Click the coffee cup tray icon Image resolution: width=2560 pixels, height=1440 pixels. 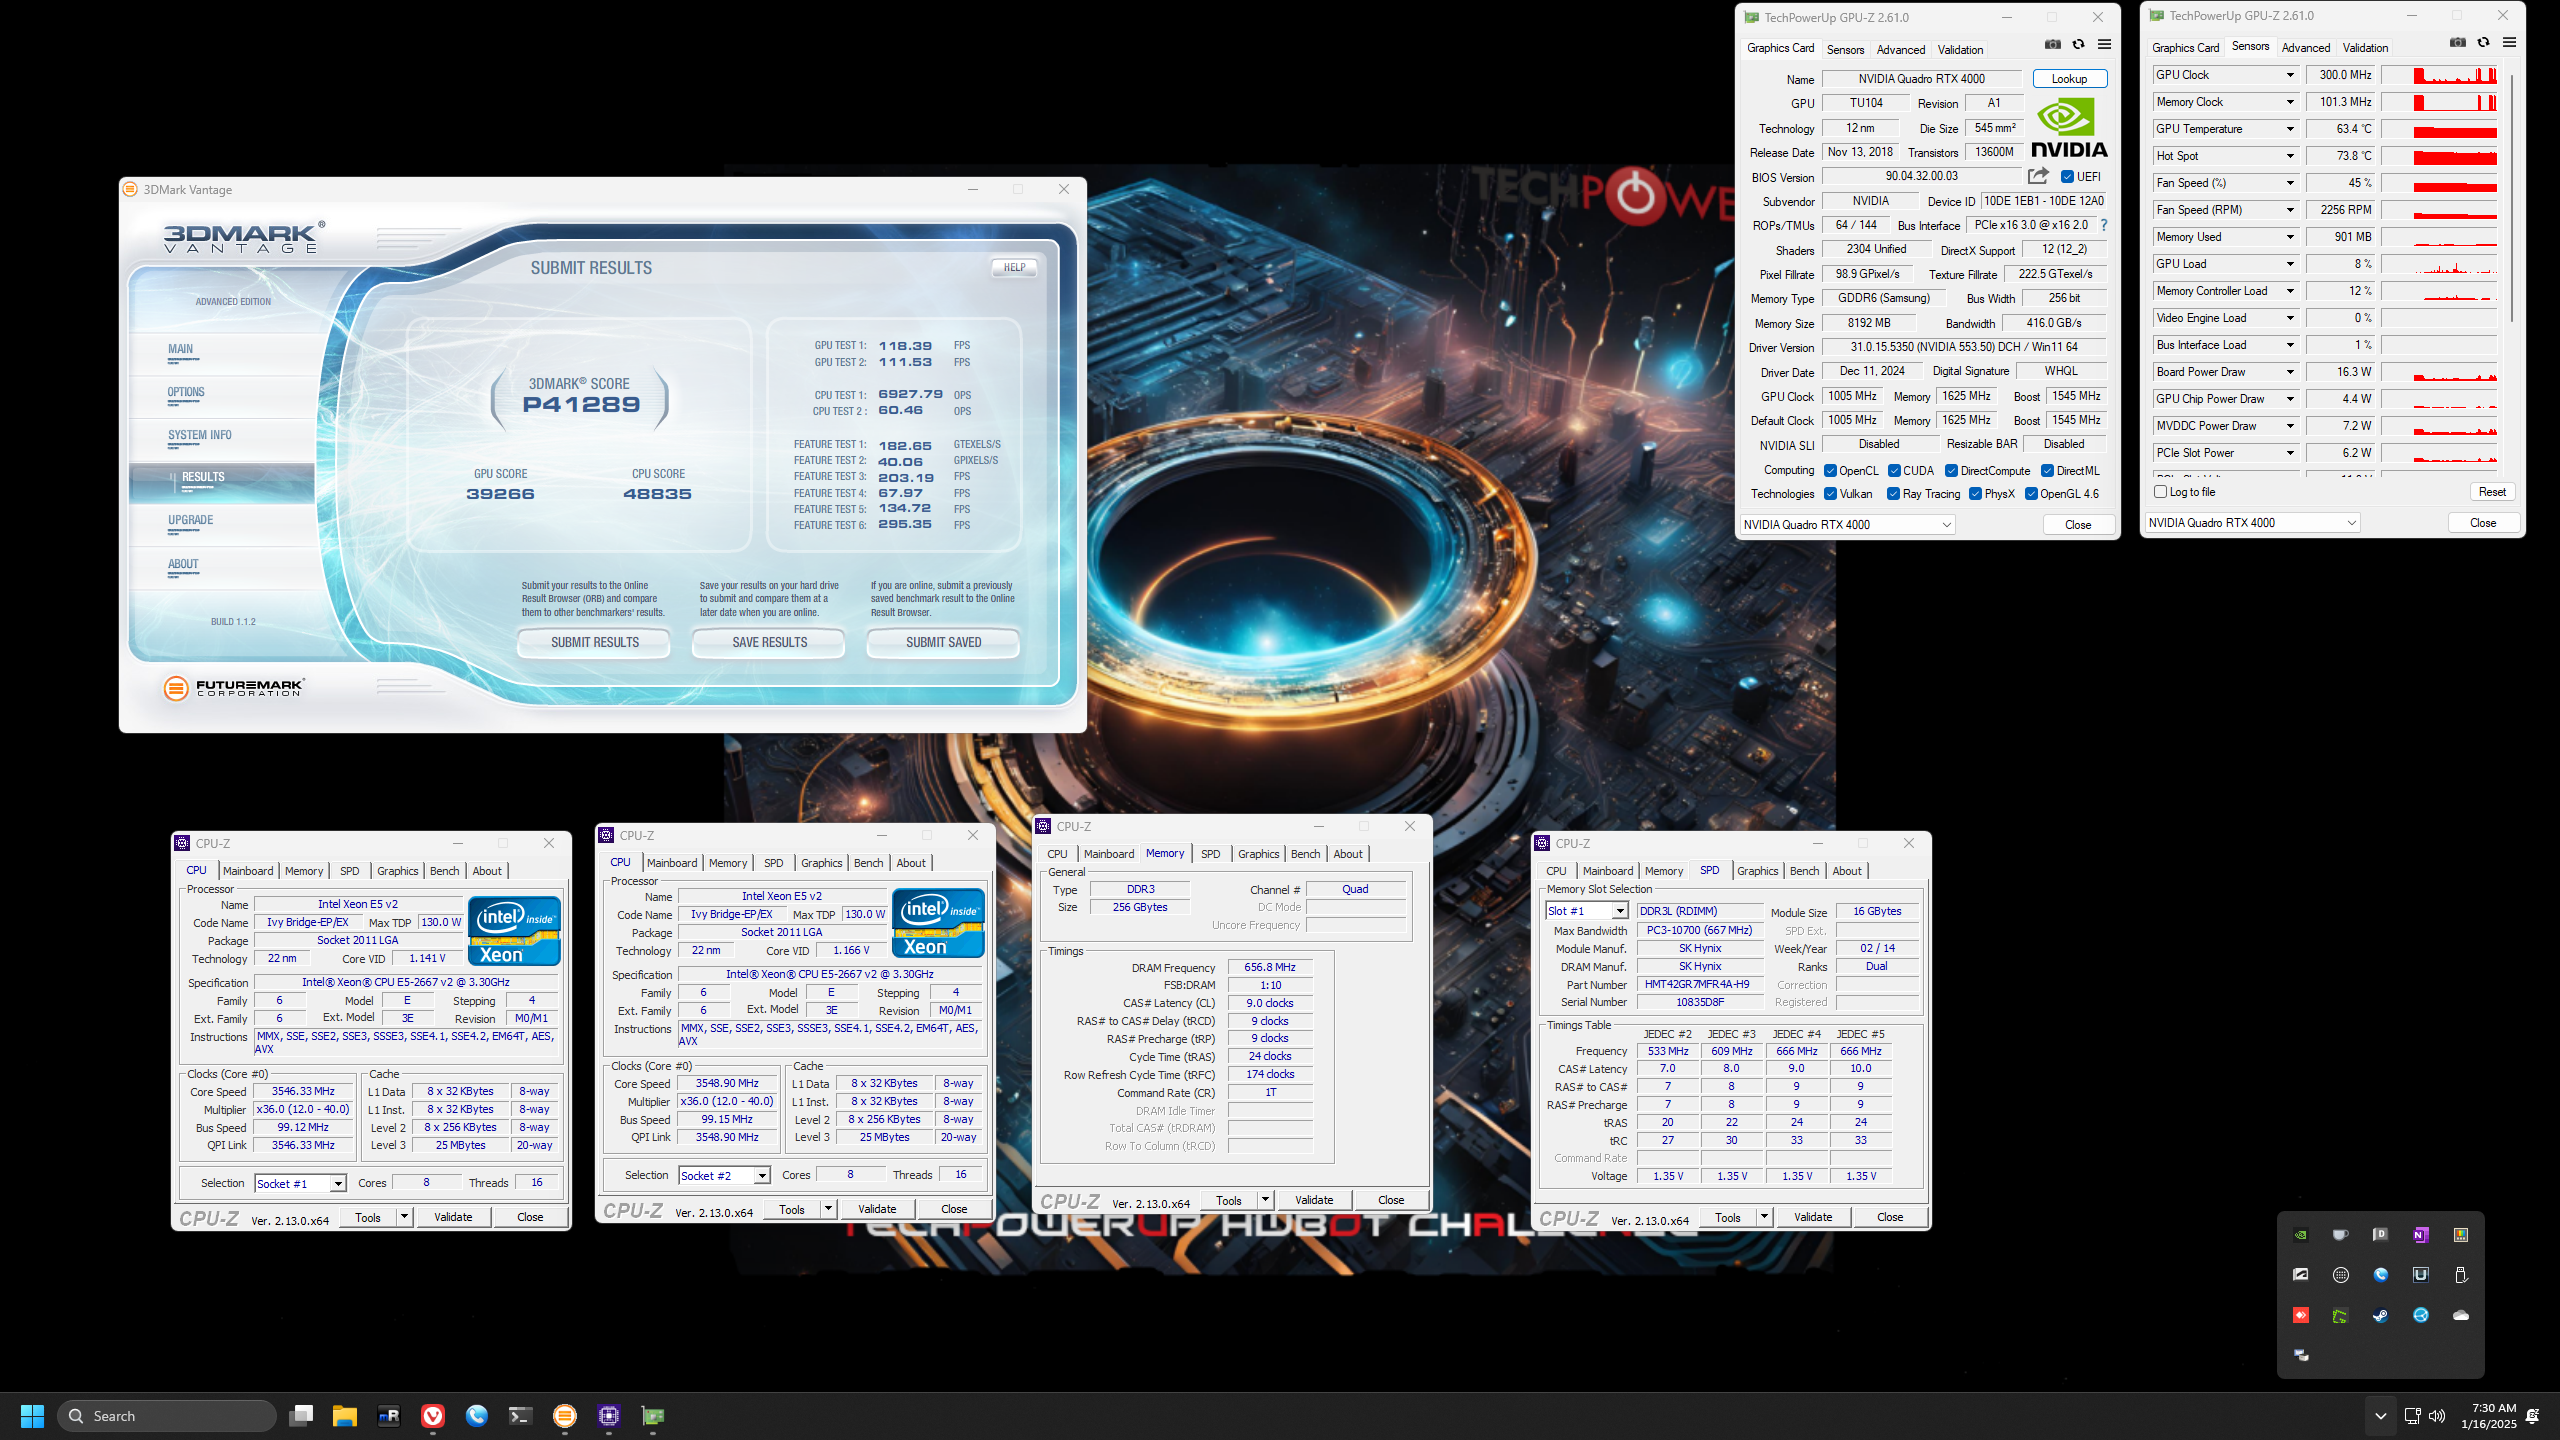[x=2340, y=1235]
